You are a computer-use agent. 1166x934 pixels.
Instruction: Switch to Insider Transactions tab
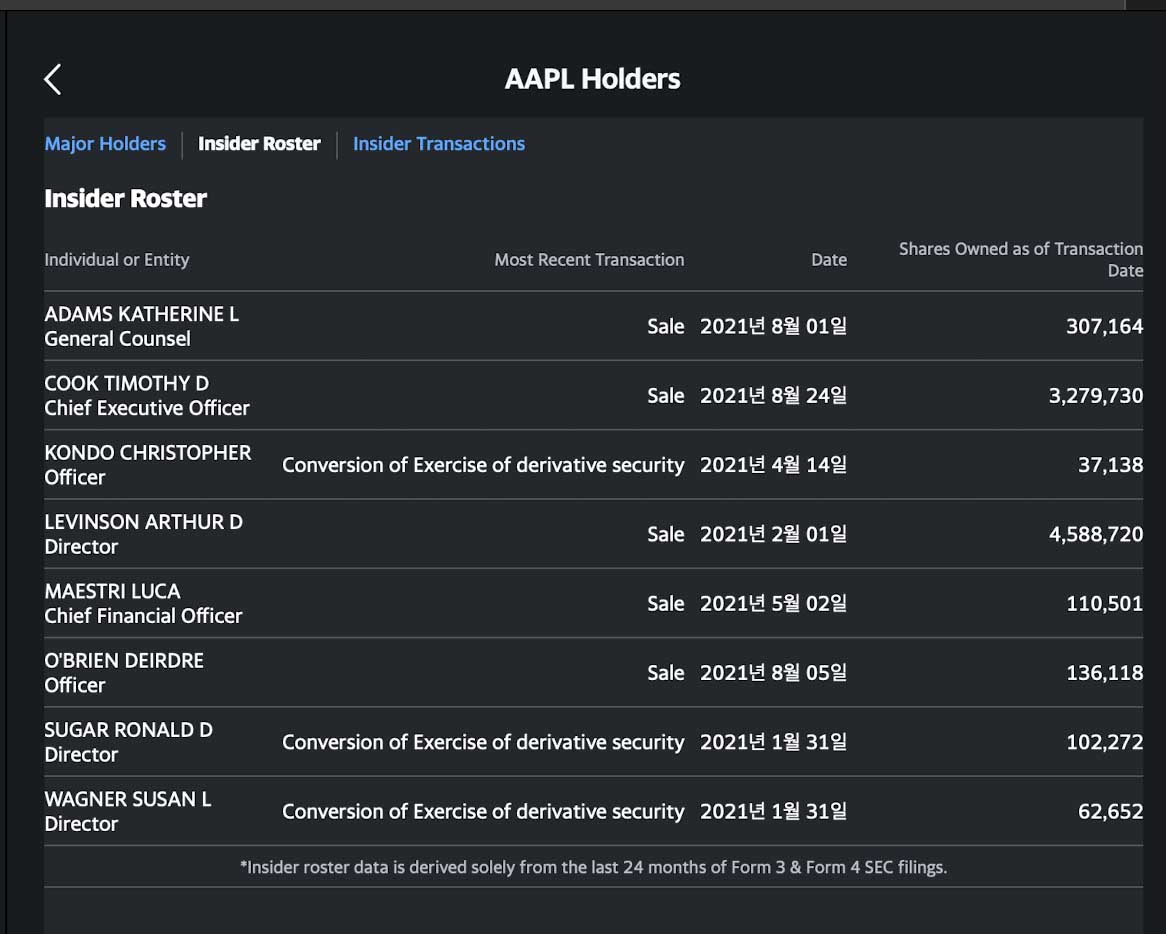[x=439, y=144]
